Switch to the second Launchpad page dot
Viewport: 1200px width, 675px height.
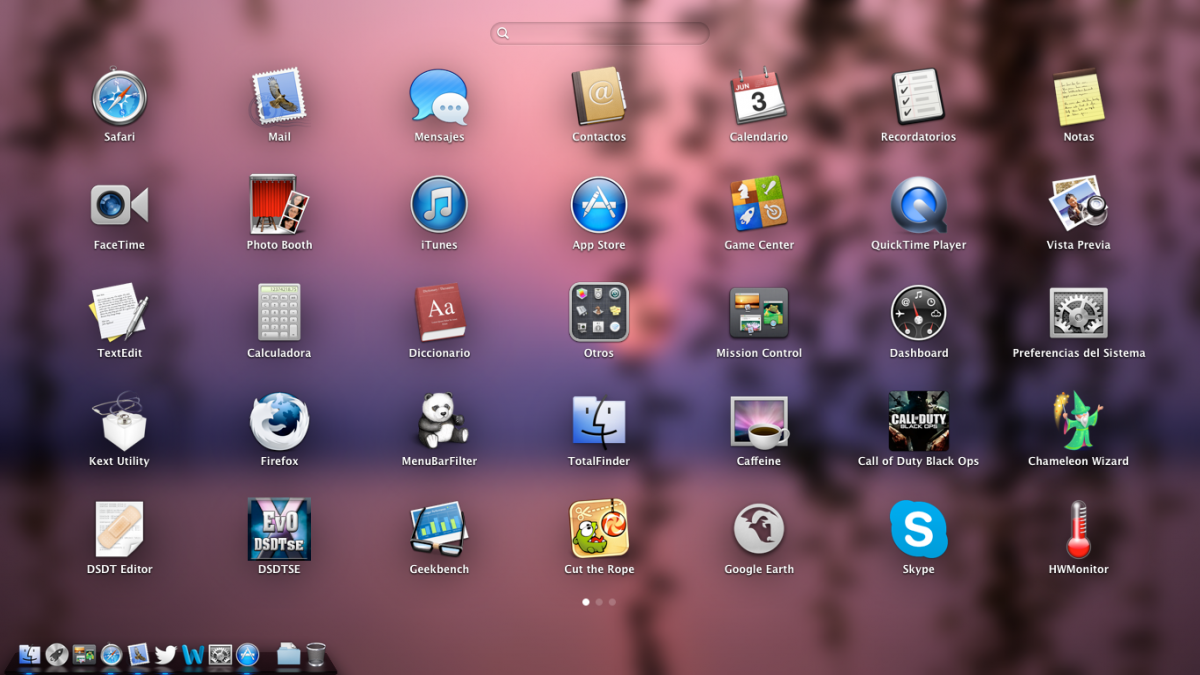[x=599, y=602]
